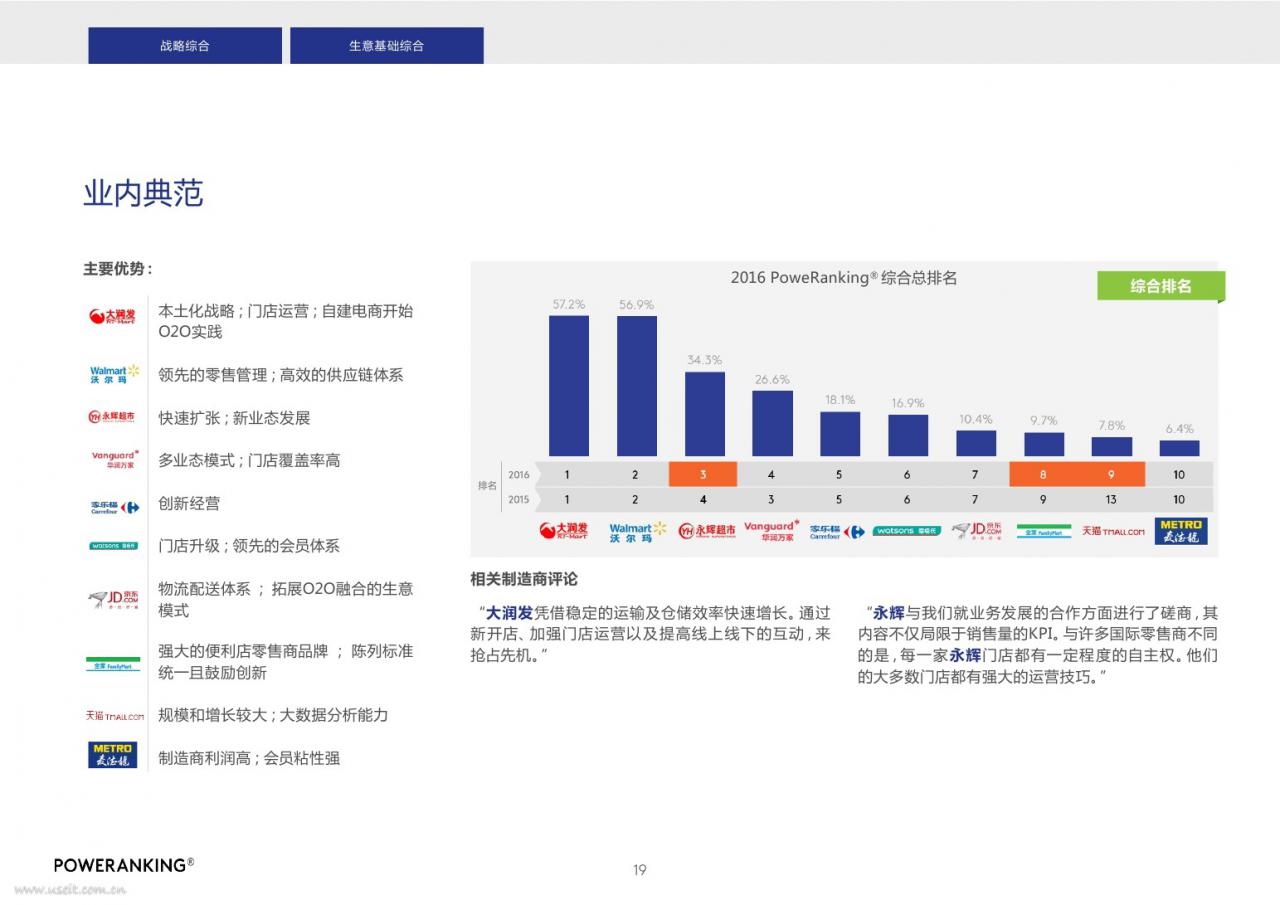This screenshot has height=905, width=1280.
Task: Click the Vanguard 华润万家 logo in the advantages list
Action: click(x=115, y=459)
